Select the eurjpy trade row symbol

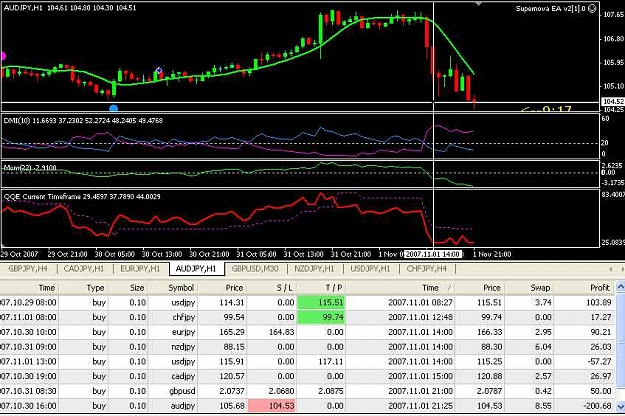pyautogui.click(x=183, y=332)
